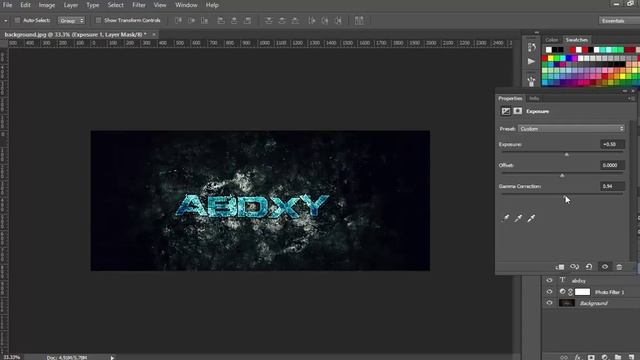Open the Layer menu
The width and height of the screenshot is (640, 360).
click(x=71, y=5)
